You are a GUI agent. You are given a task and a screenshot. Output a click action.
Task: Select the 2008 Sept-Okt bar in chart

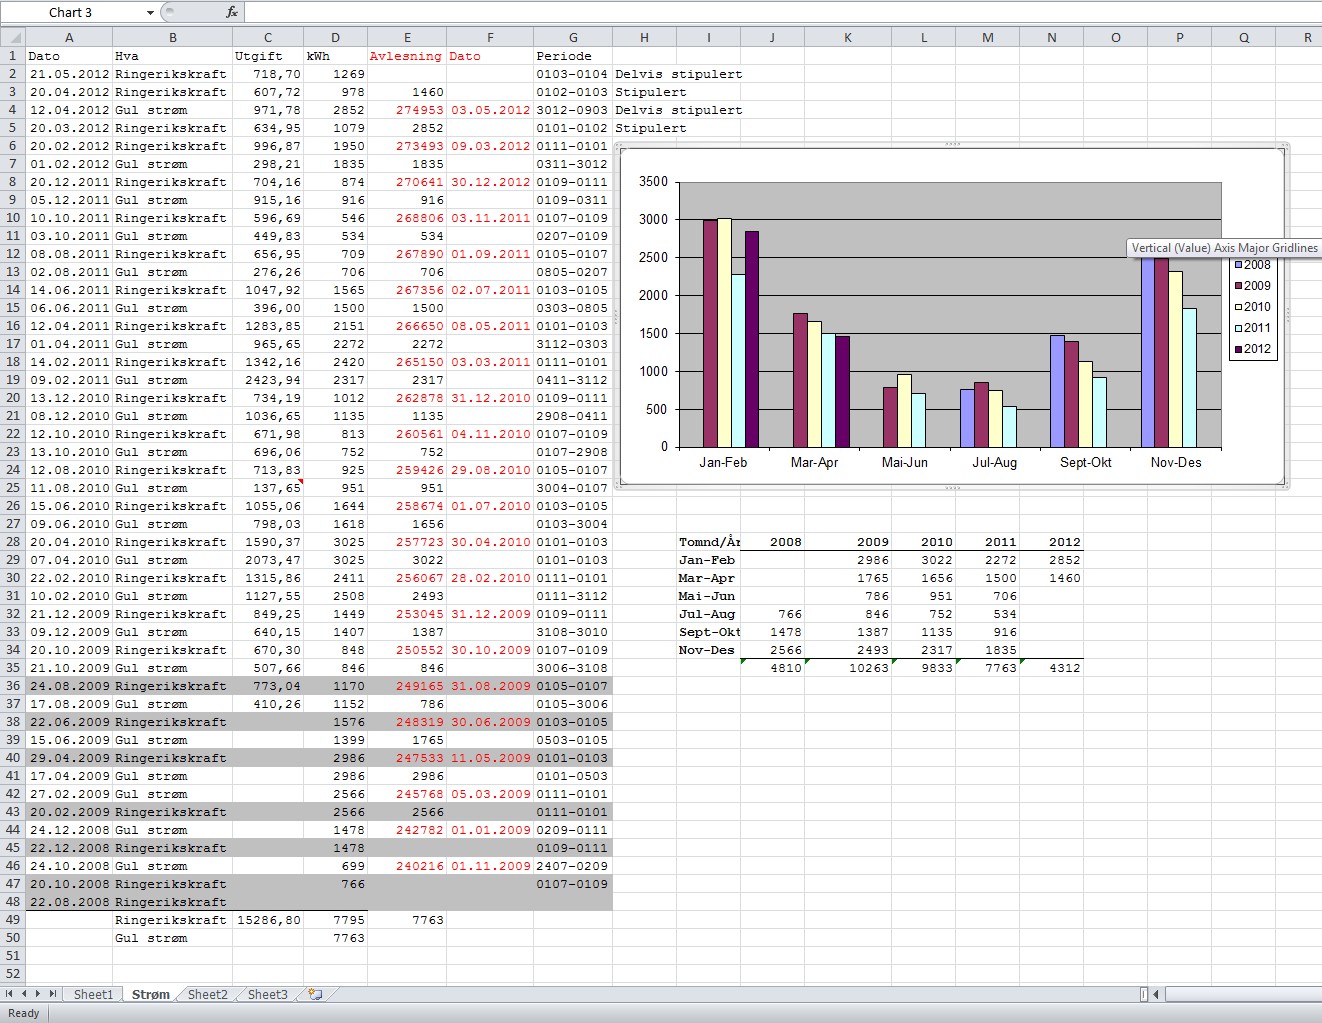[1057, 391]
